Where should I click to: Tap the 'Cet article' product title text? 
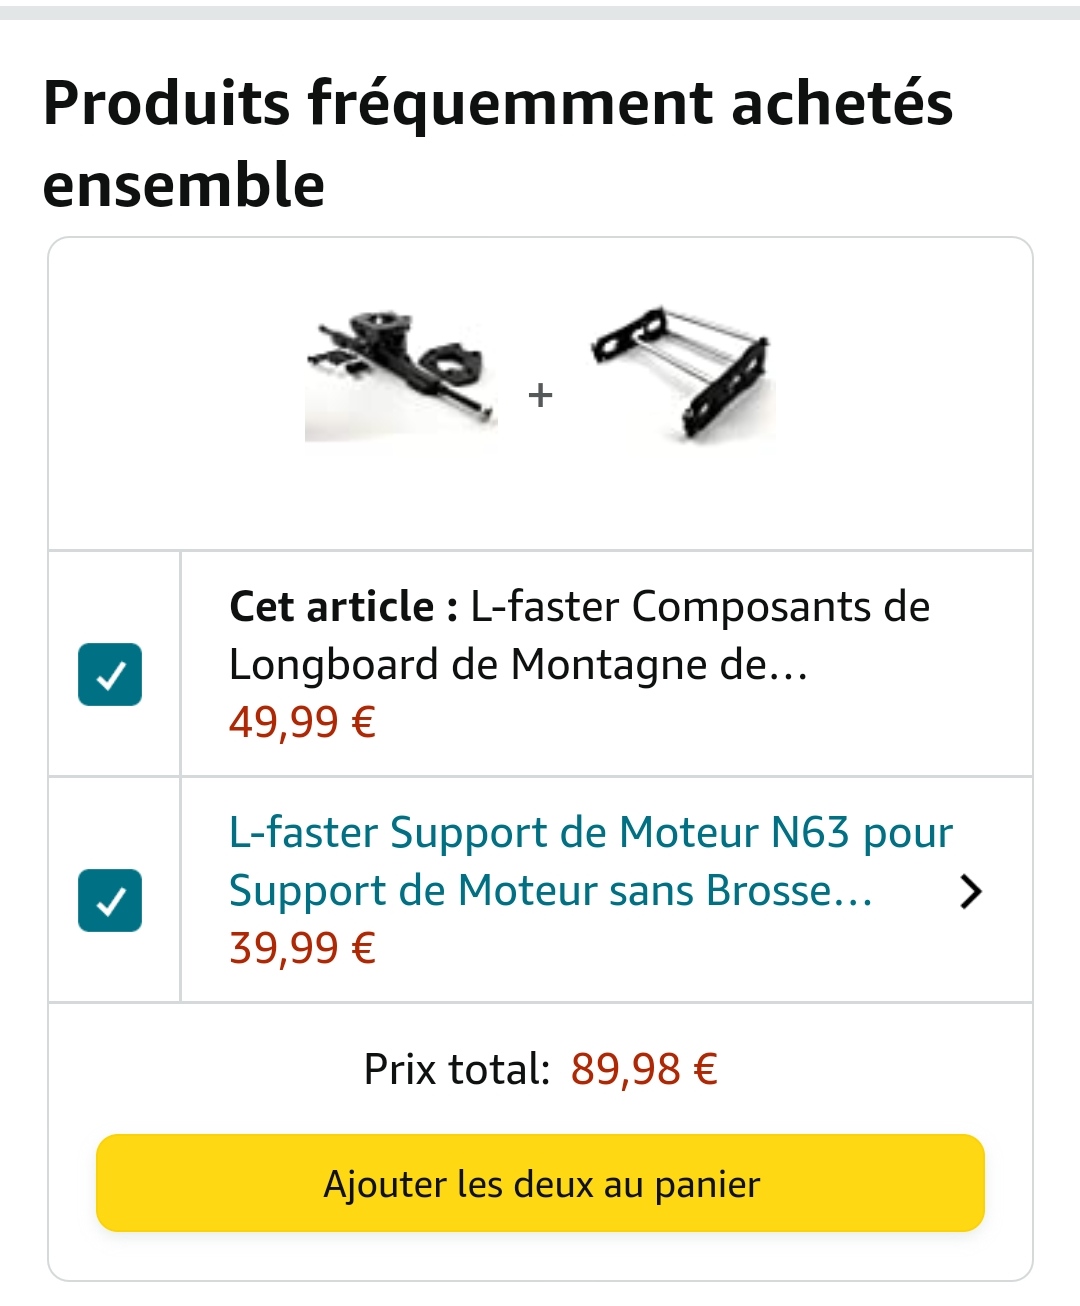[x=579, y=635]
